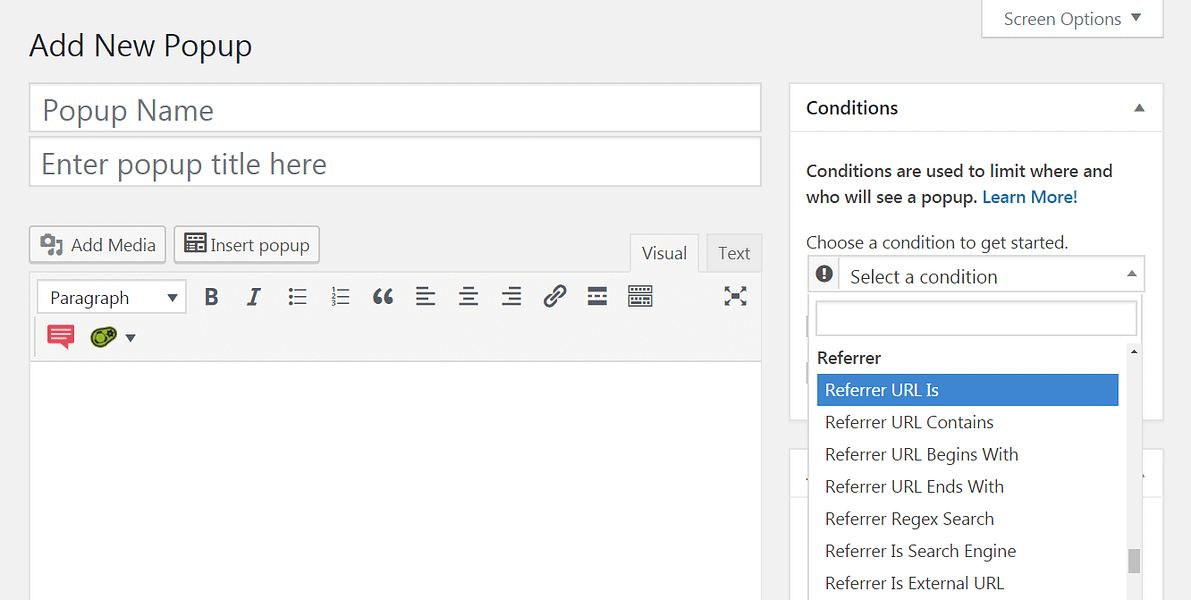
Task: Insert the Read More tag
Action: pyautogui.click(x=597, y=296)
